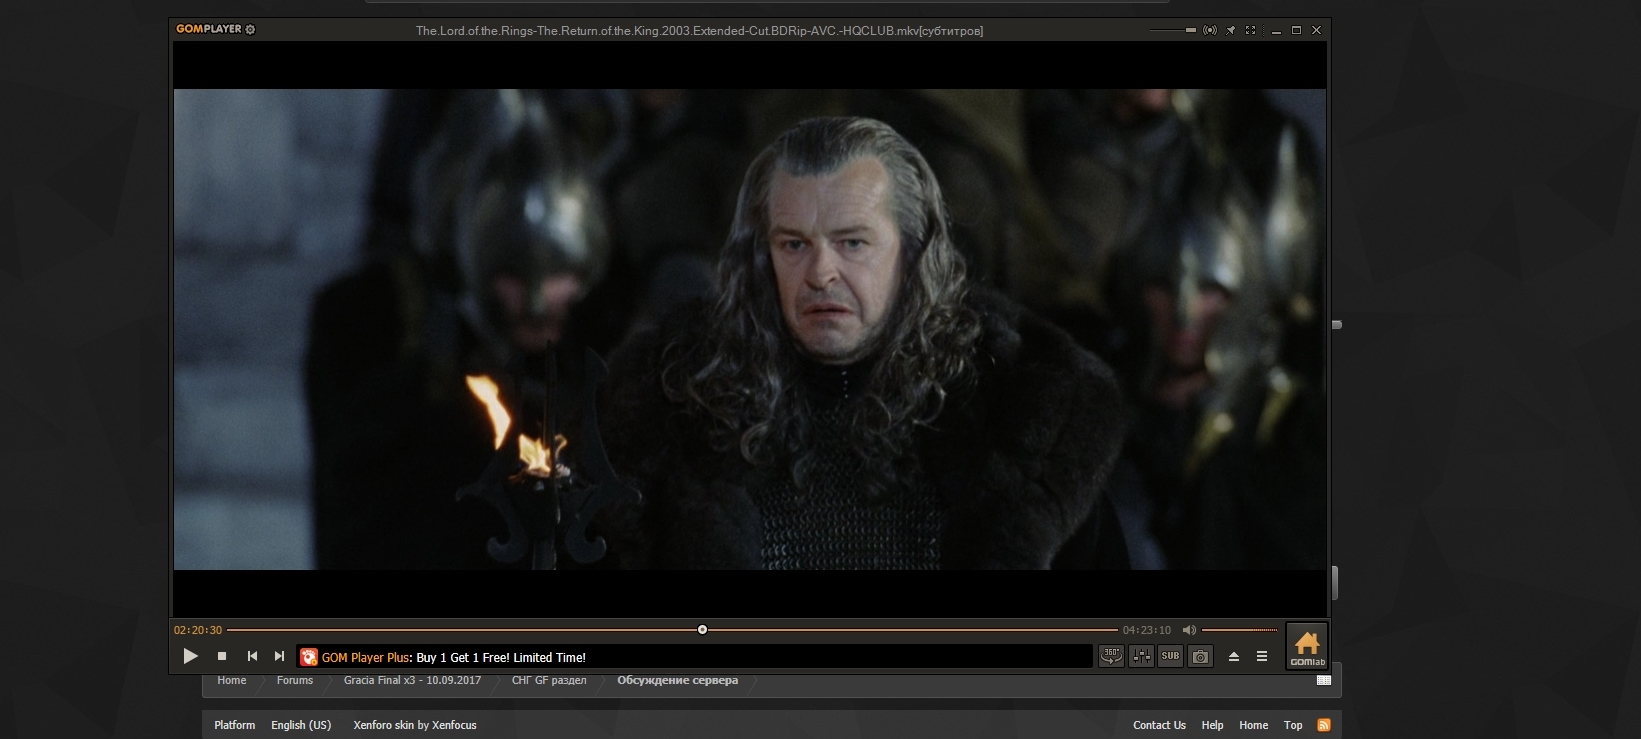Viewport: 1641px width, 739px height.
Task: Toggle pin window always on top
Action: click(1231, 30)
